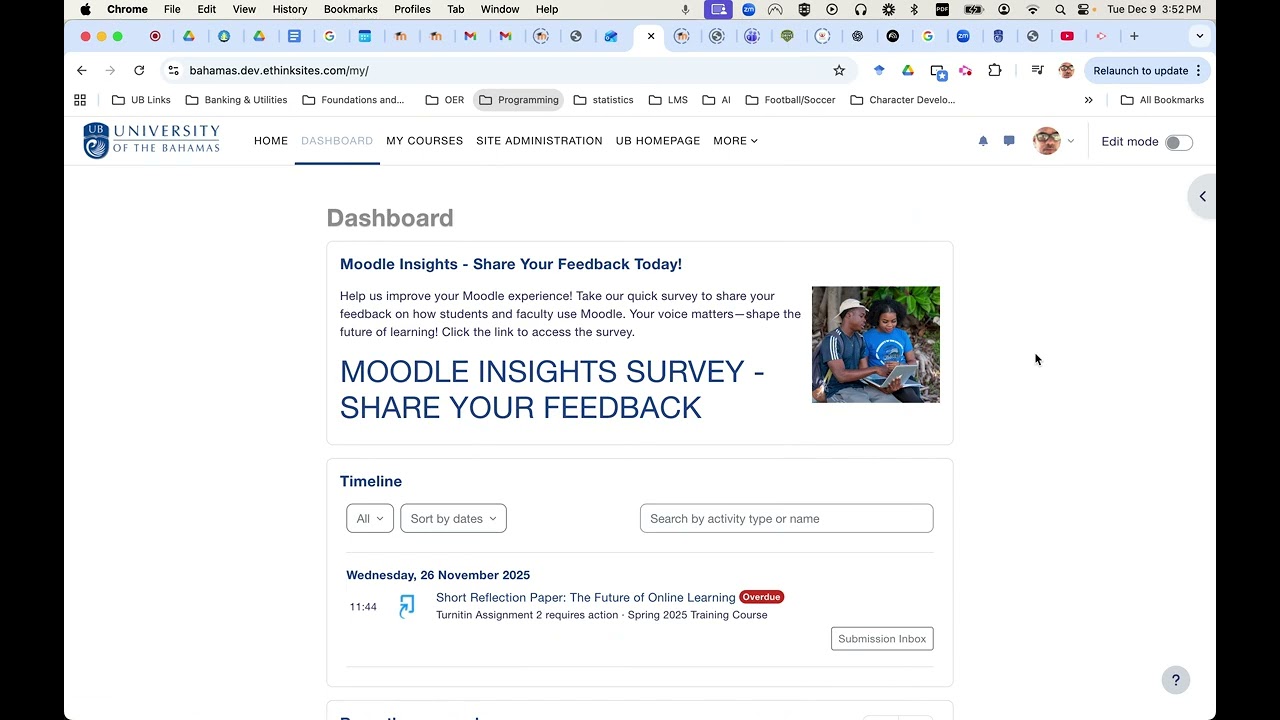Open the messaging chat bubble icon

pyautogui.click(x=1009, y=141)
